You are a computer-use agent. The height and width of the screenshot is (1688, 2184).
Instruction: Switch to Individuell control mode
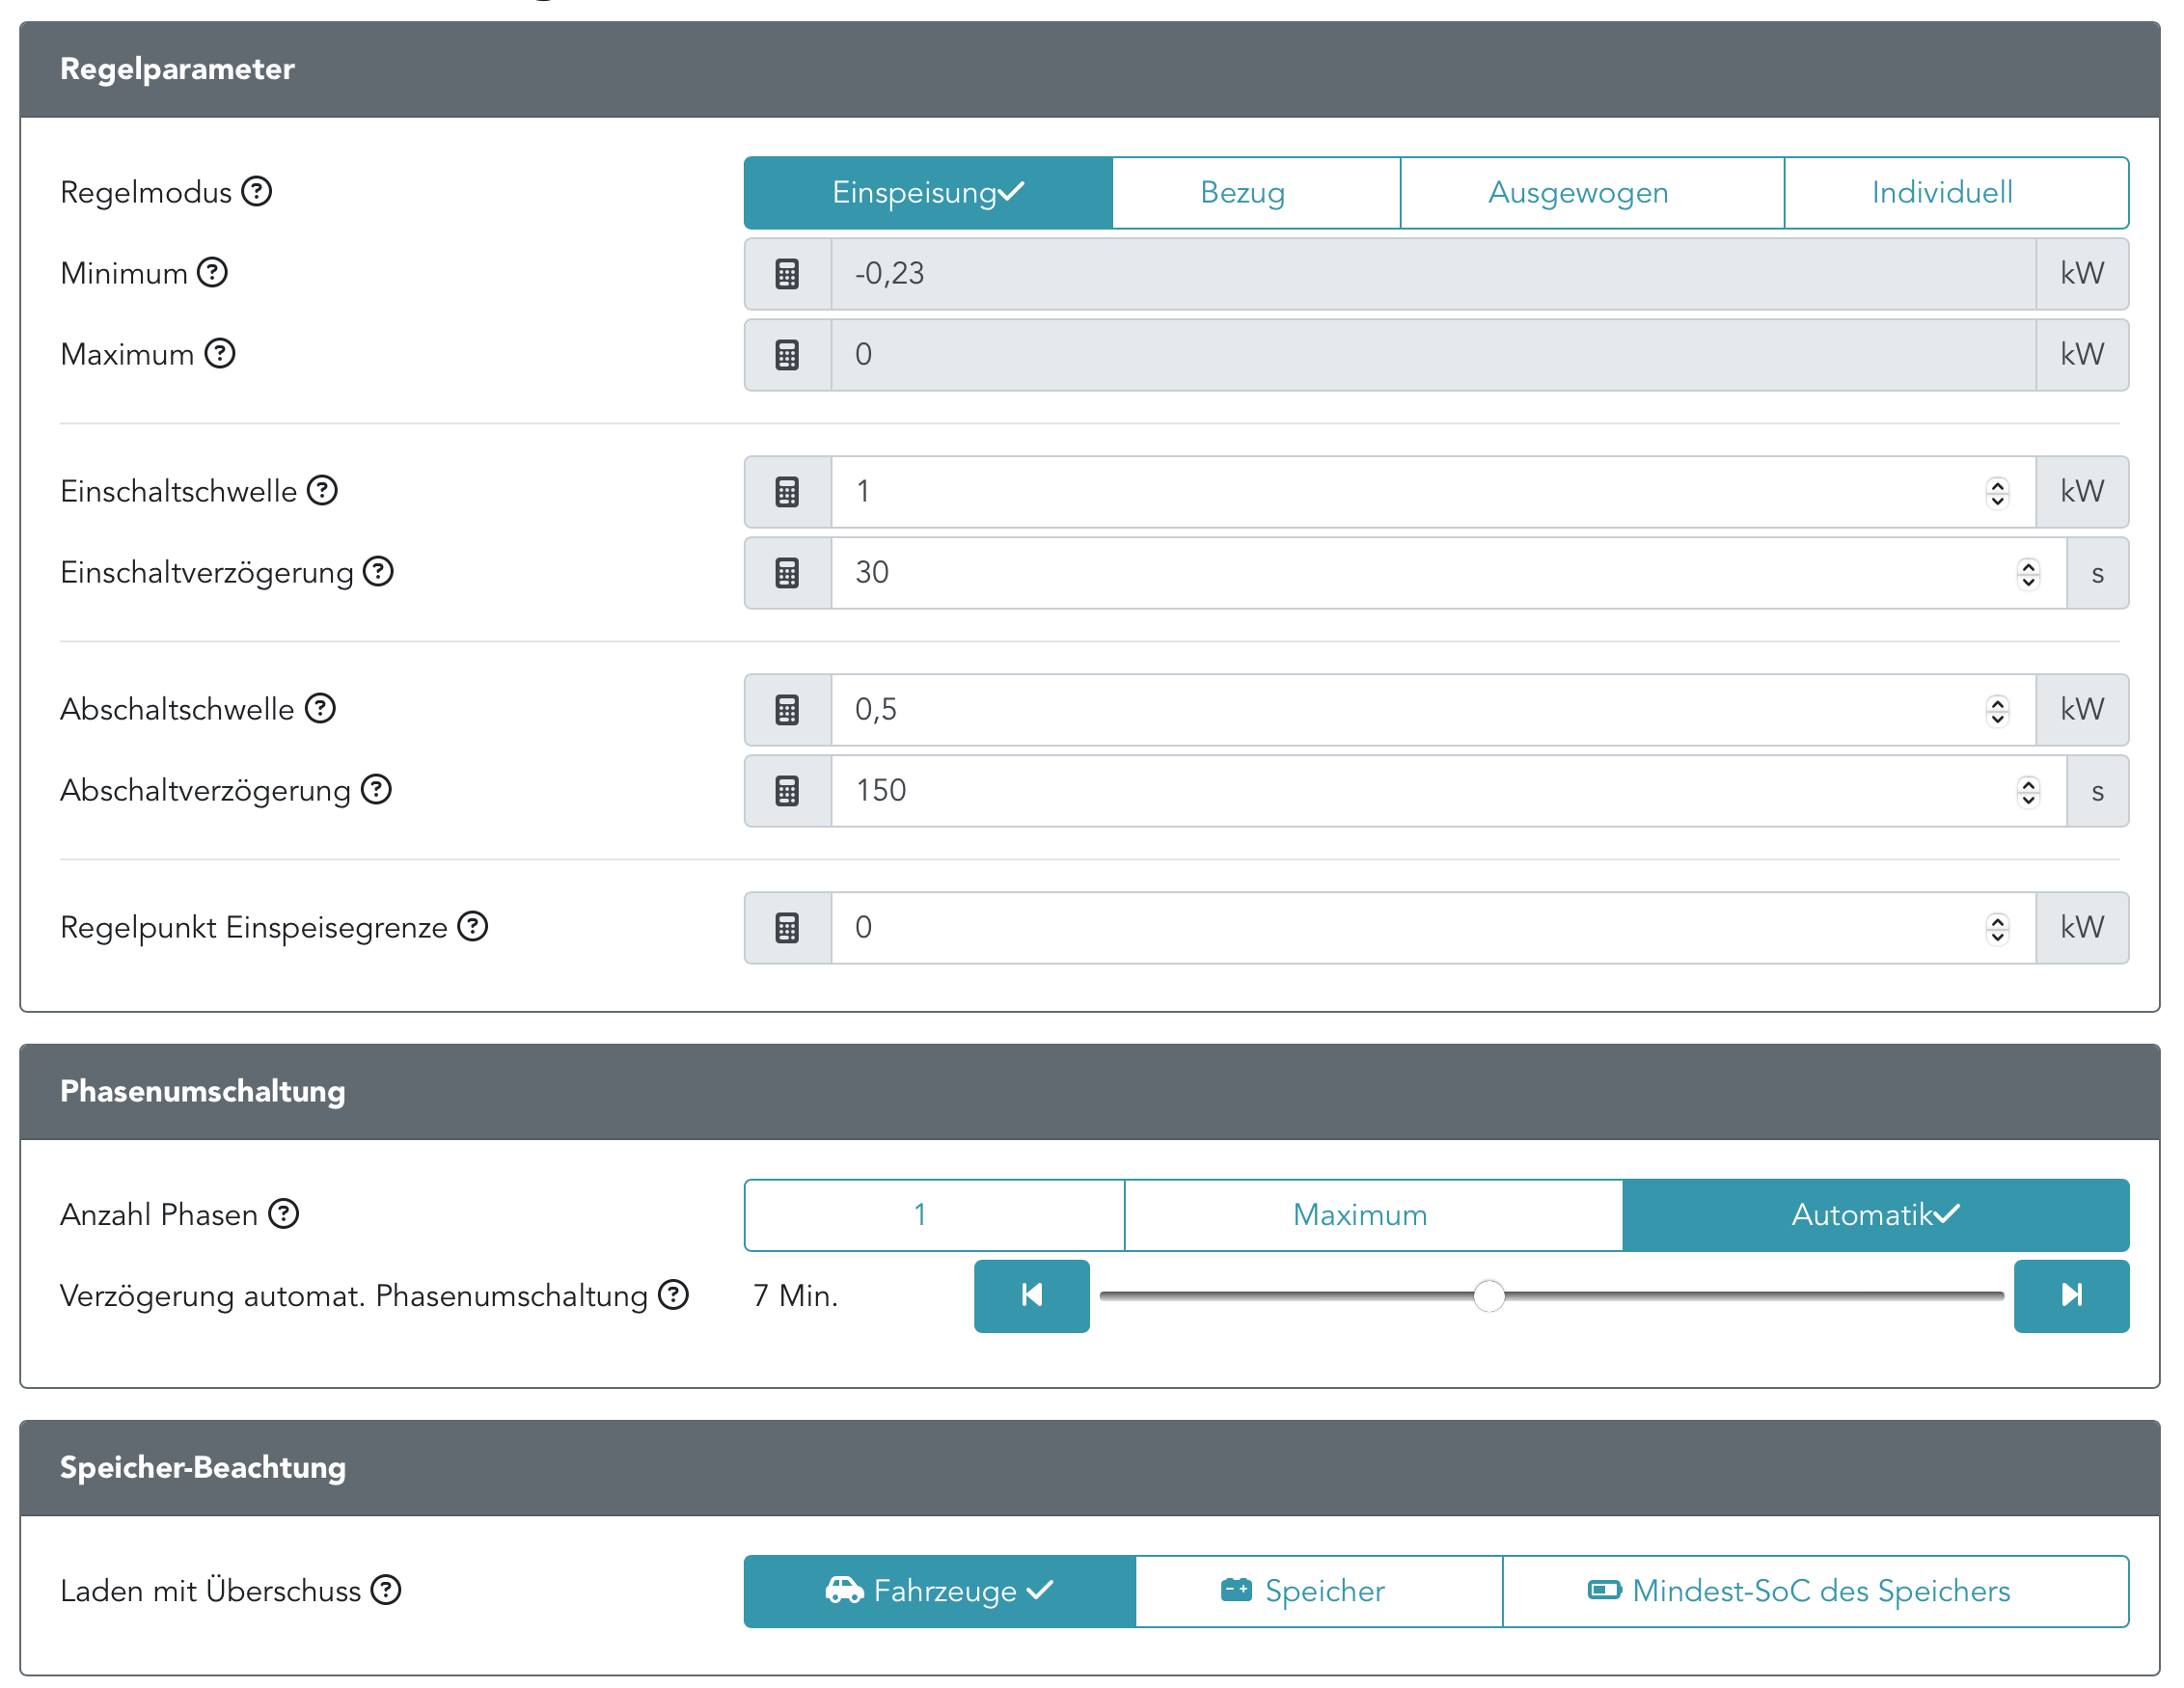click(x=1941, y=192)
